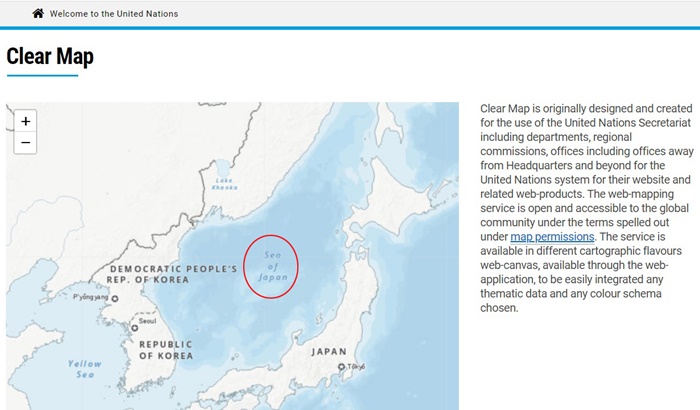The width and height of the screenshot is (700, 410).
Task: Select the Seoul city marker
Action: pos(134,328)
